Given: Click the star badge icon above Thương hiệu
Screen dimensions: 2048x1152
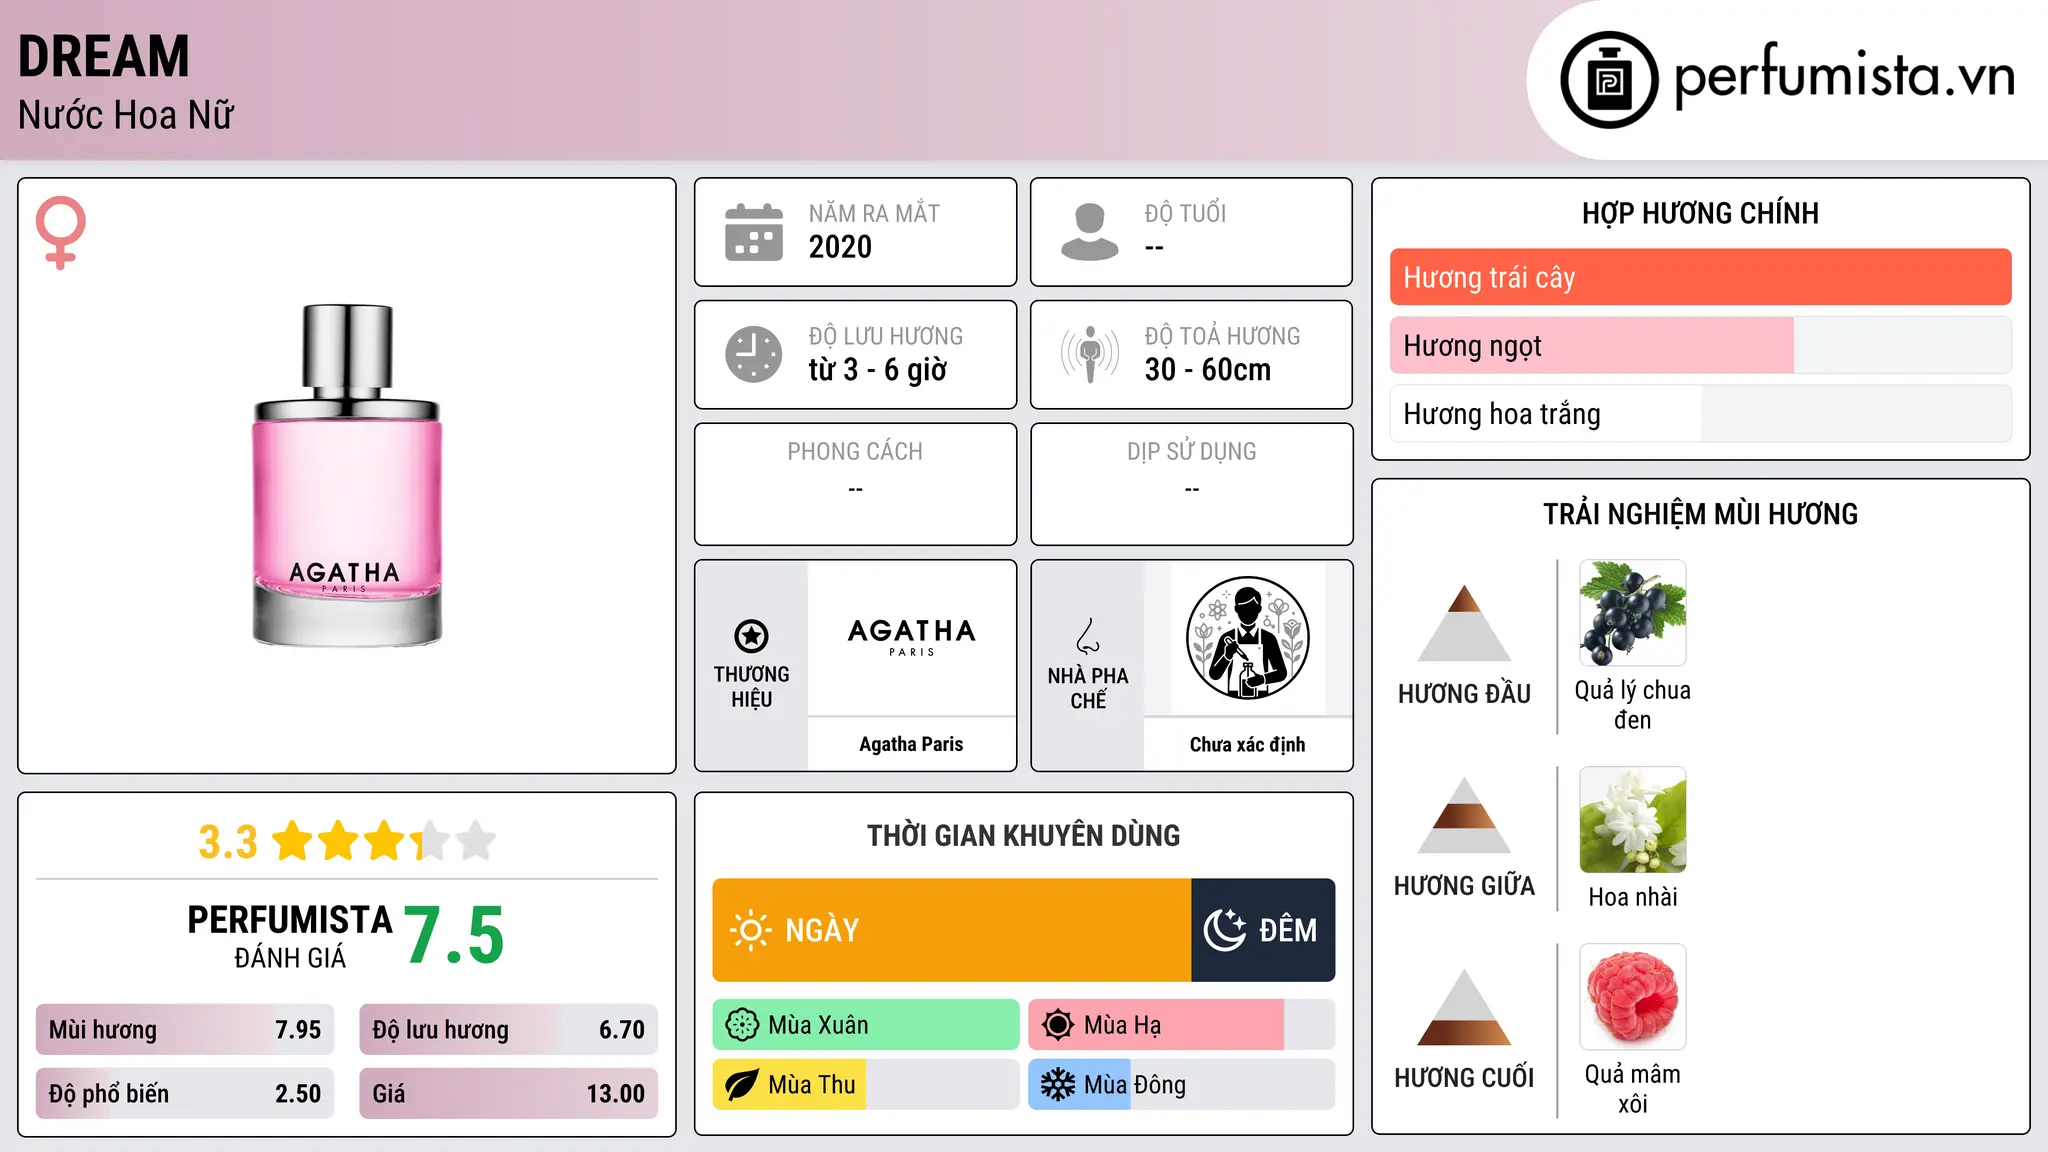Looking at the screenshot, I should click(x=751, y=636).
